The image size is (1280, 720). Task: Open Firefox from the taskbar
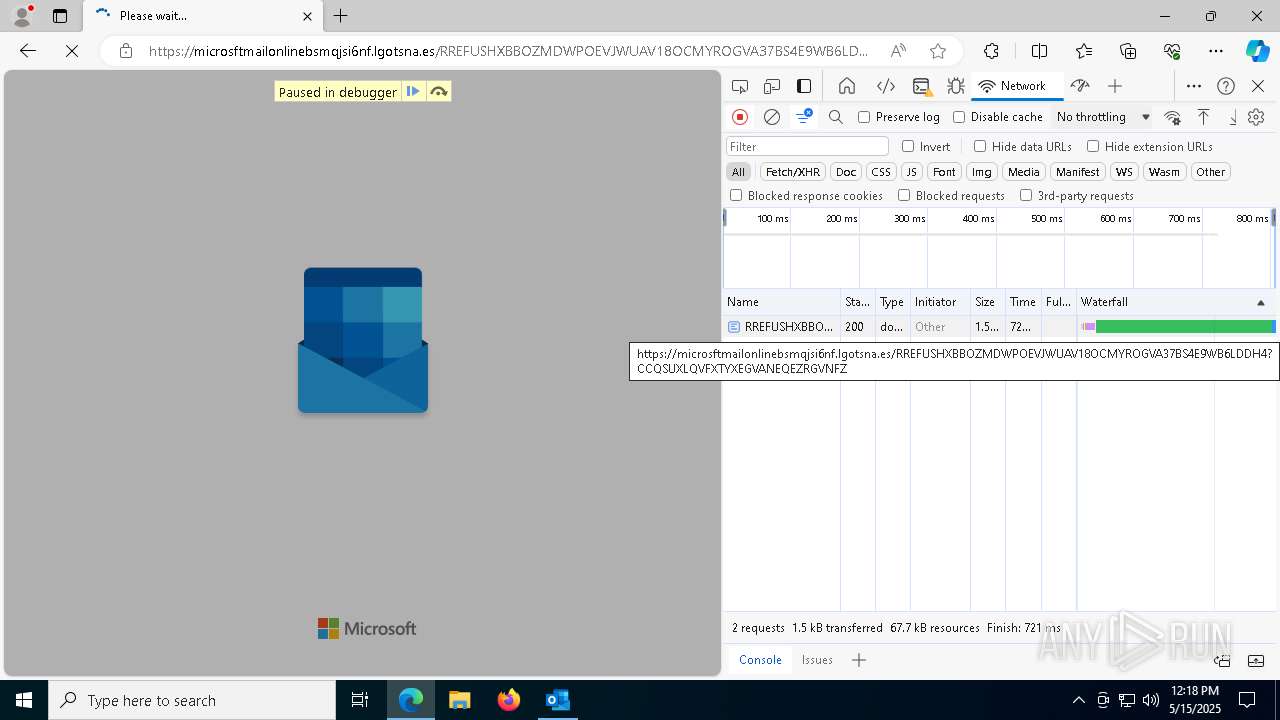[509, 700]
